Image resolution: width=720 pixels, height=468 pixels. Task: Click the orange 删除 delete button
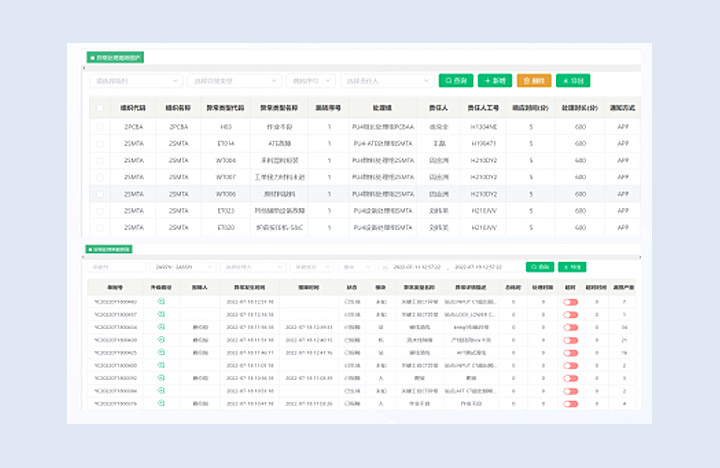(x=534, y=80)
